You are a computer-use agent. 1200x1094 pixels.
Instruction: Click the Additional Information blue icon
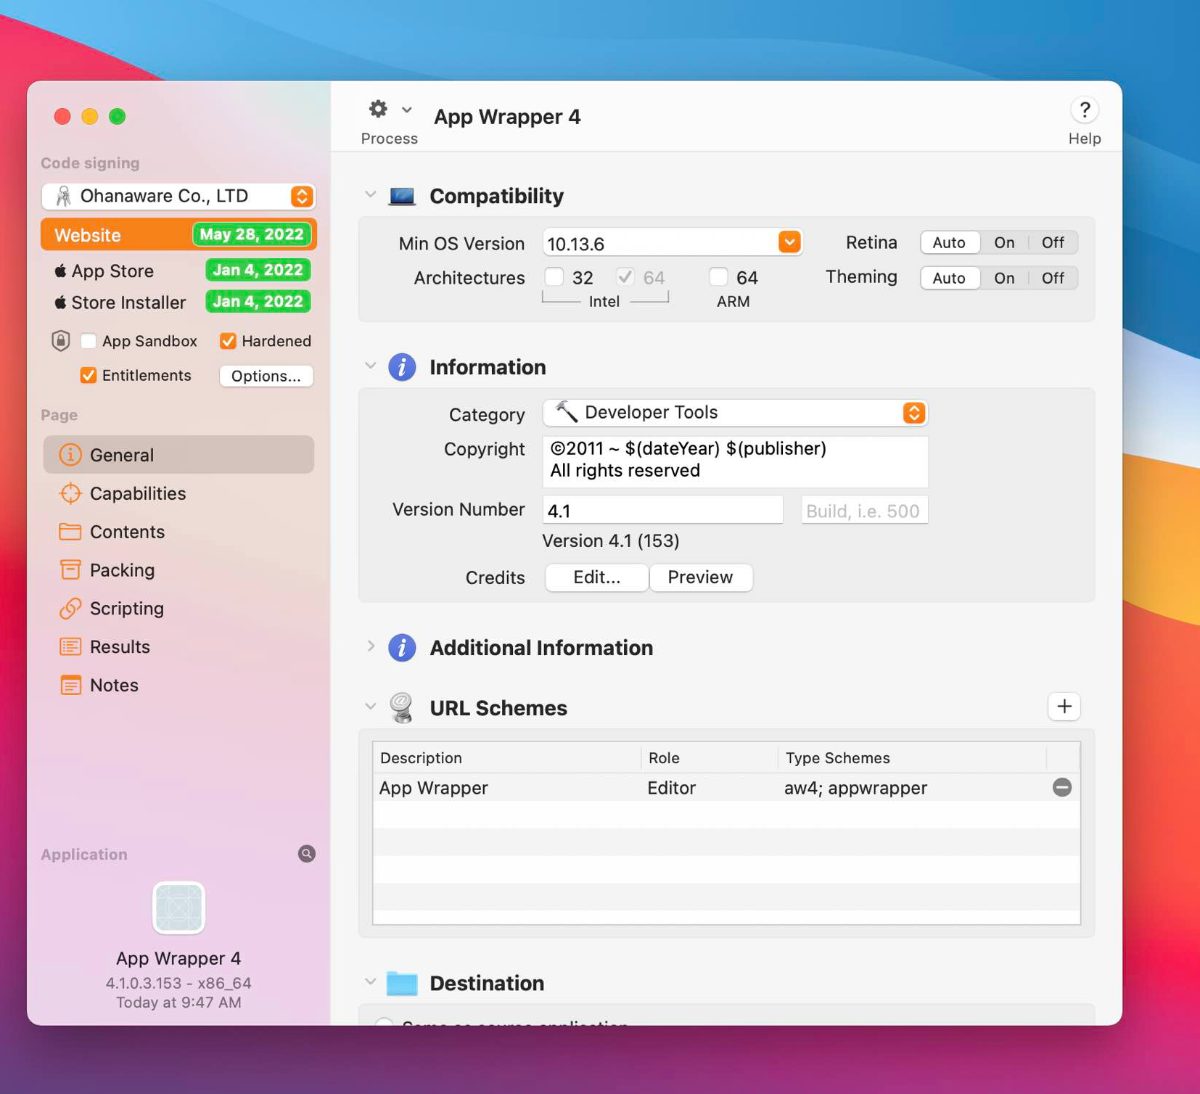[x=402, y=648]
